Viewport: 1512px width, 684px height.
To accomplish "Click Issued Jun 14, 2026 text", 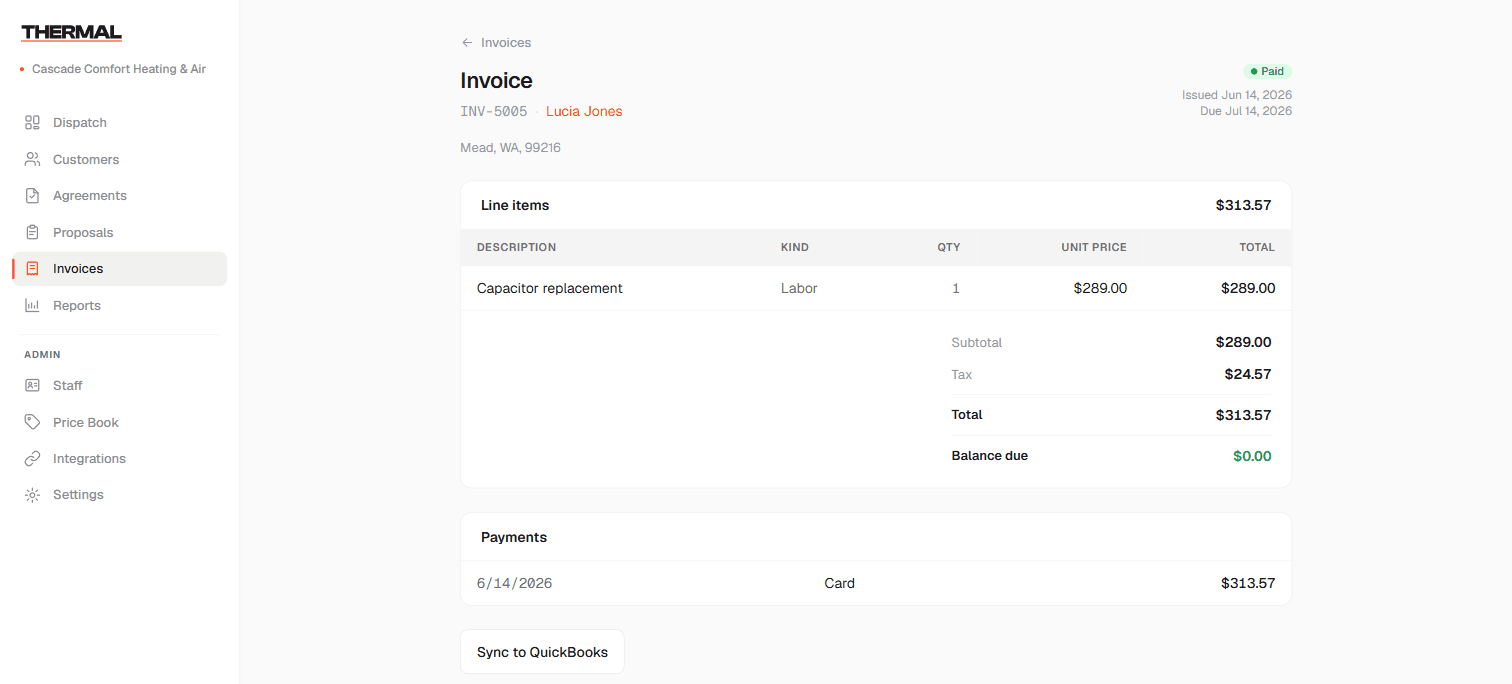I will (1237, 95).
